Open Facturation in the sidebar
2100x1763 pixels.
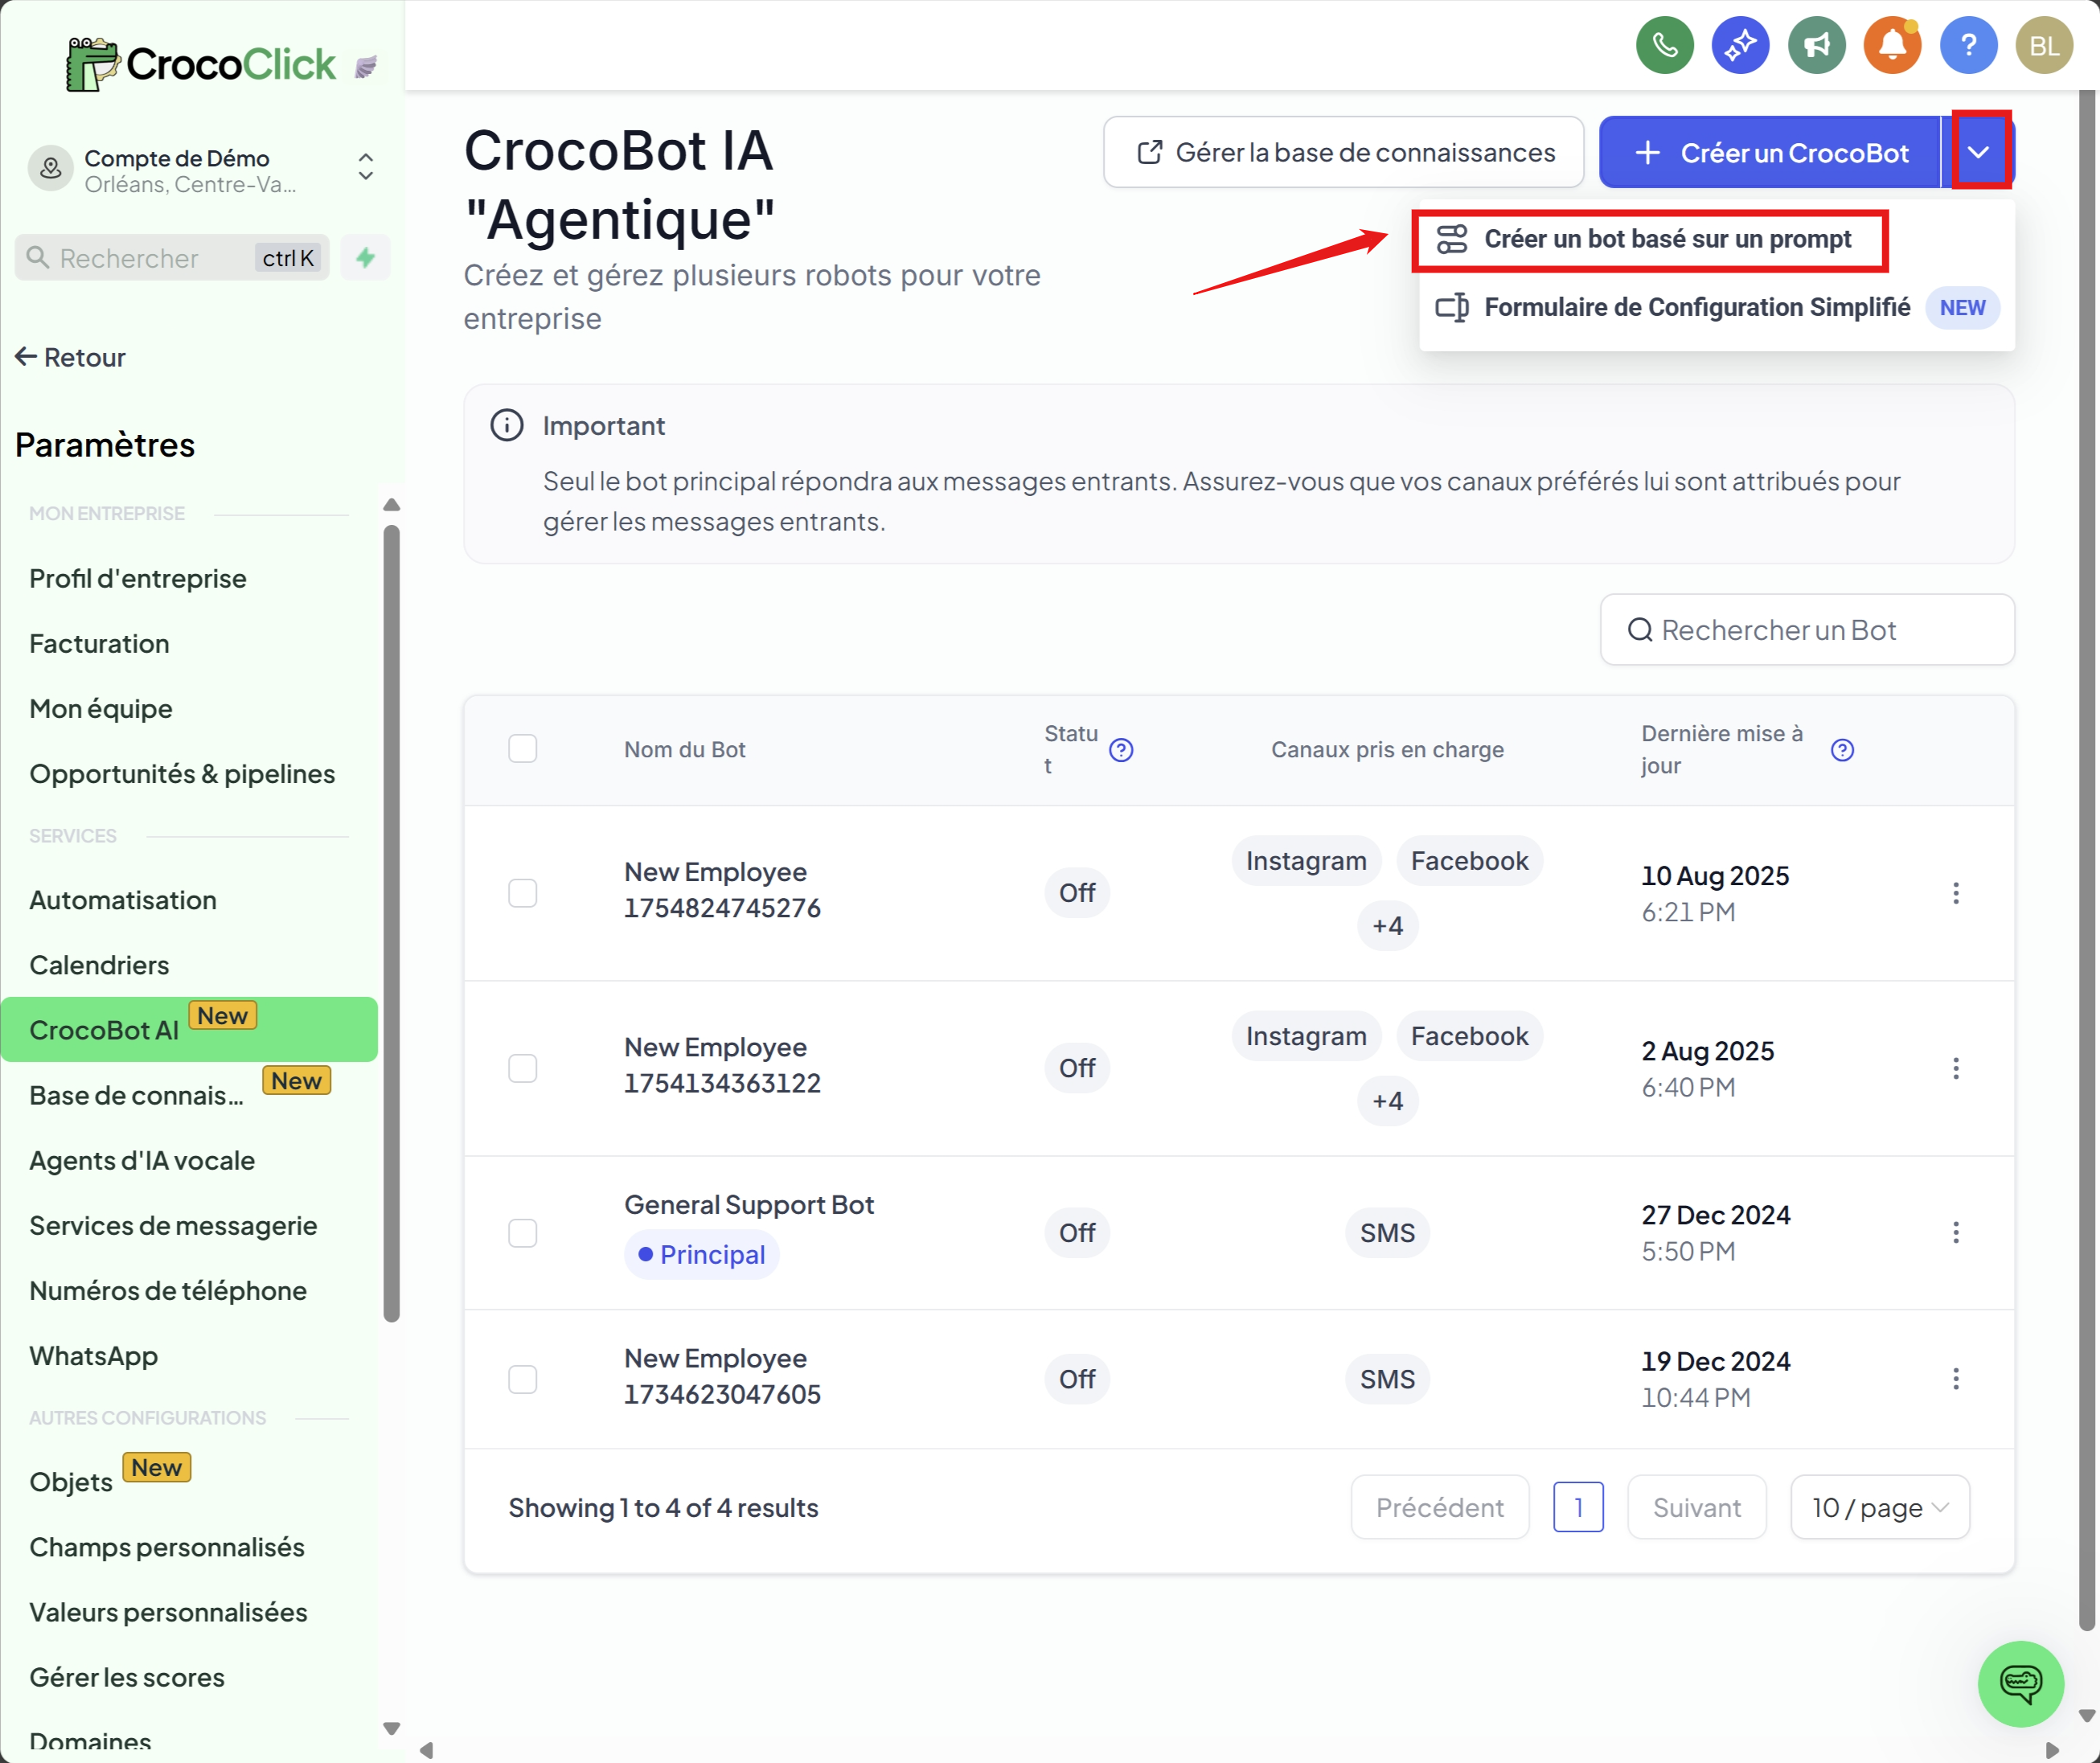99,644
